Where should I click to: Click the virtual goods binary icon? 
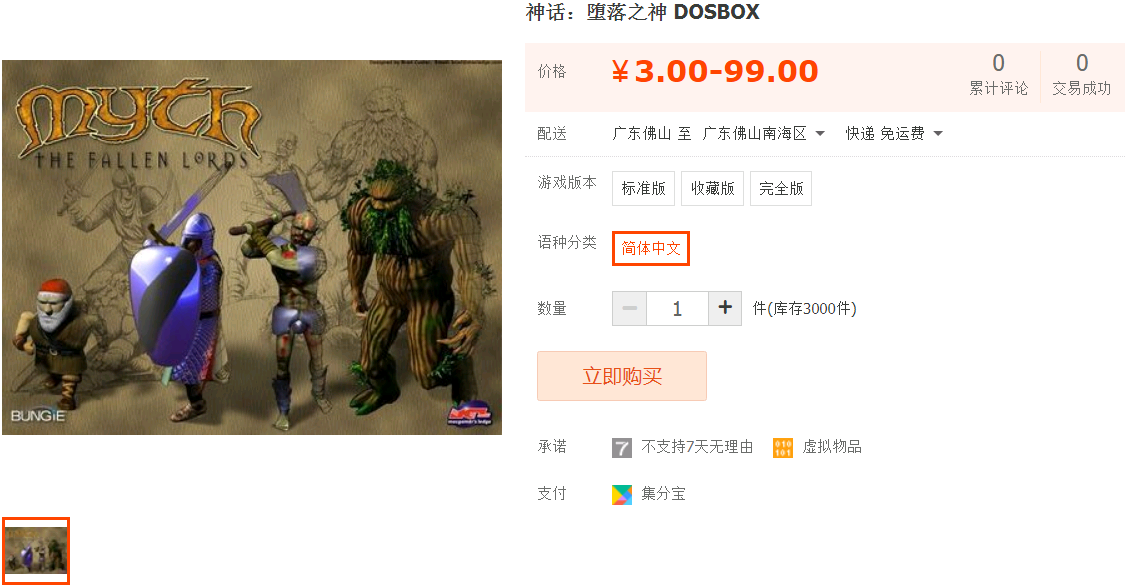click(783, 448)
